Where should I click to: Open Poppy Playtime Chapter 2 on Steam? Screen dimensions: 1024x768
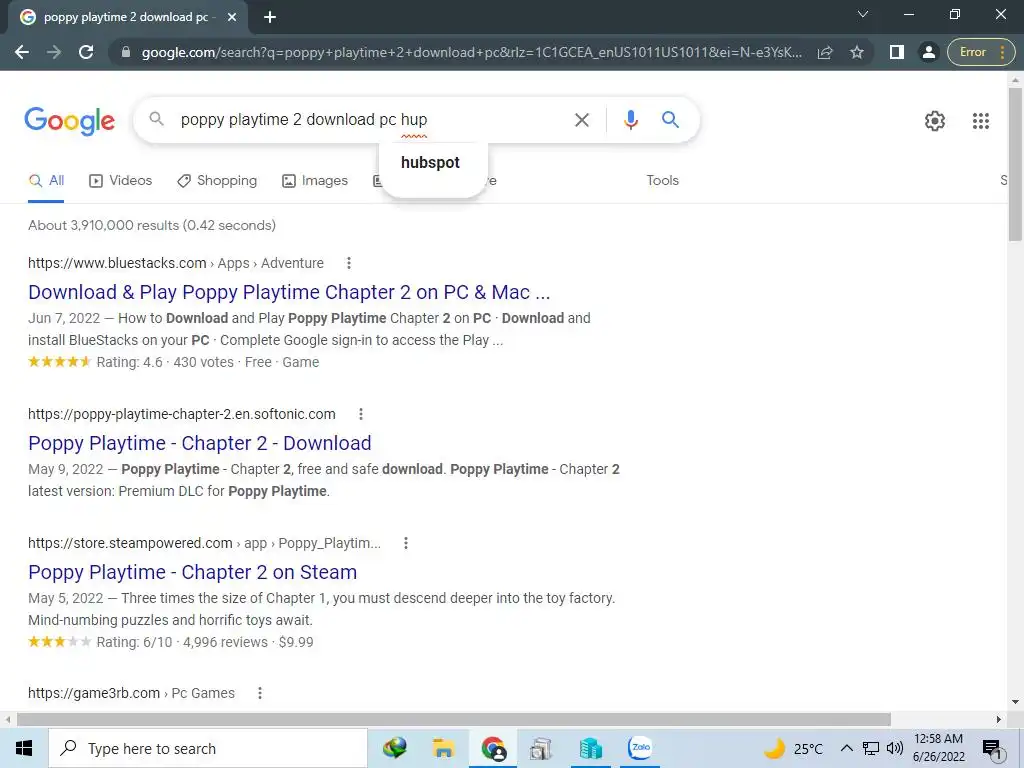point(193,572)
